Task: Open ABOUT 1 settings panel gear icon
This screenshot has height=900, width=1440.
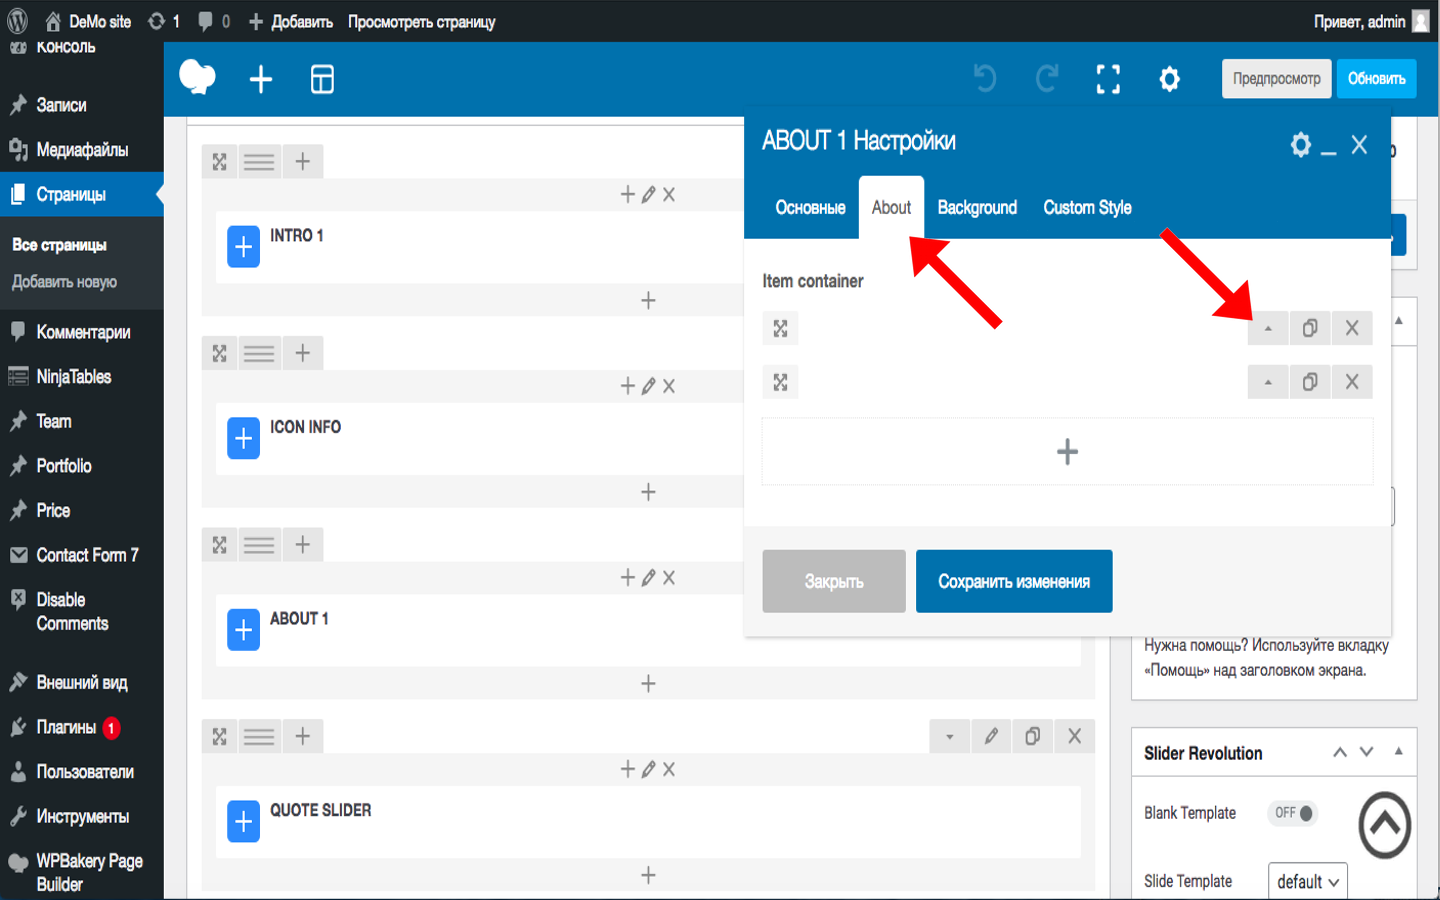Action: click(x=1300, y=145)
